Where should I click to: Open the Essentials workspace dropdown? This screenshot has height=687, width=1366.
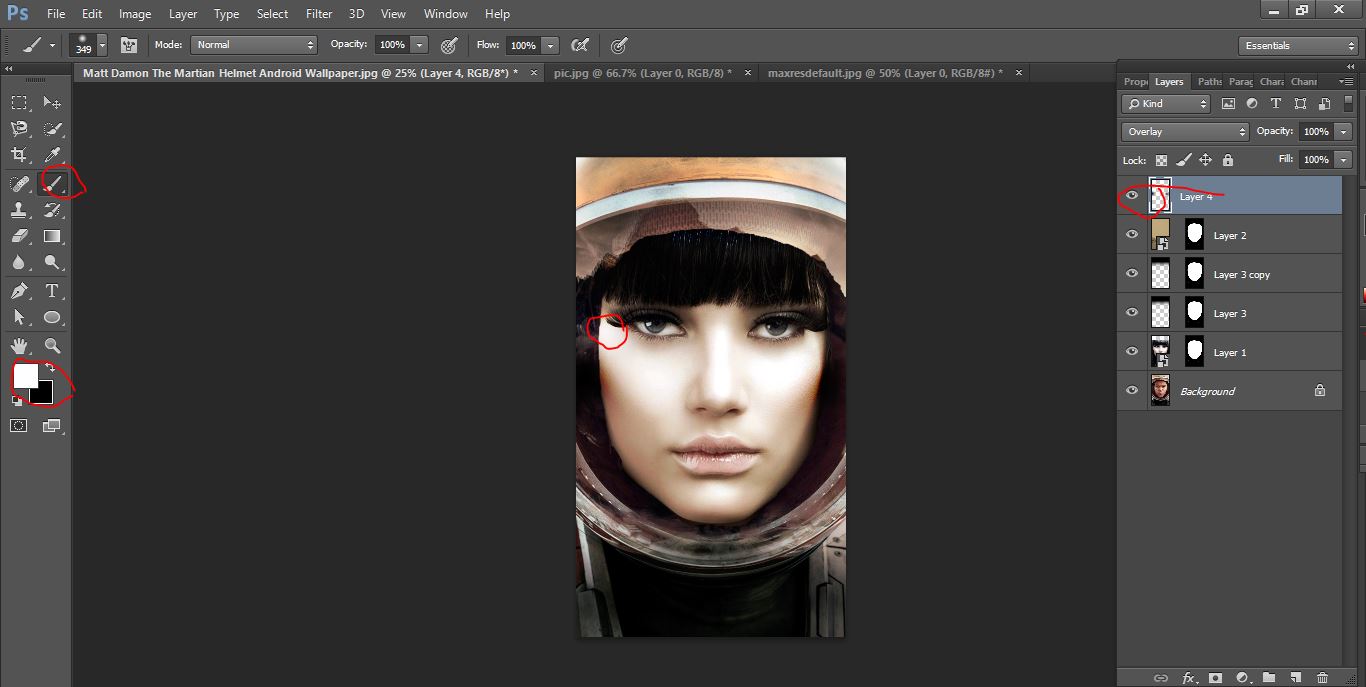(x=1297, y=46)
